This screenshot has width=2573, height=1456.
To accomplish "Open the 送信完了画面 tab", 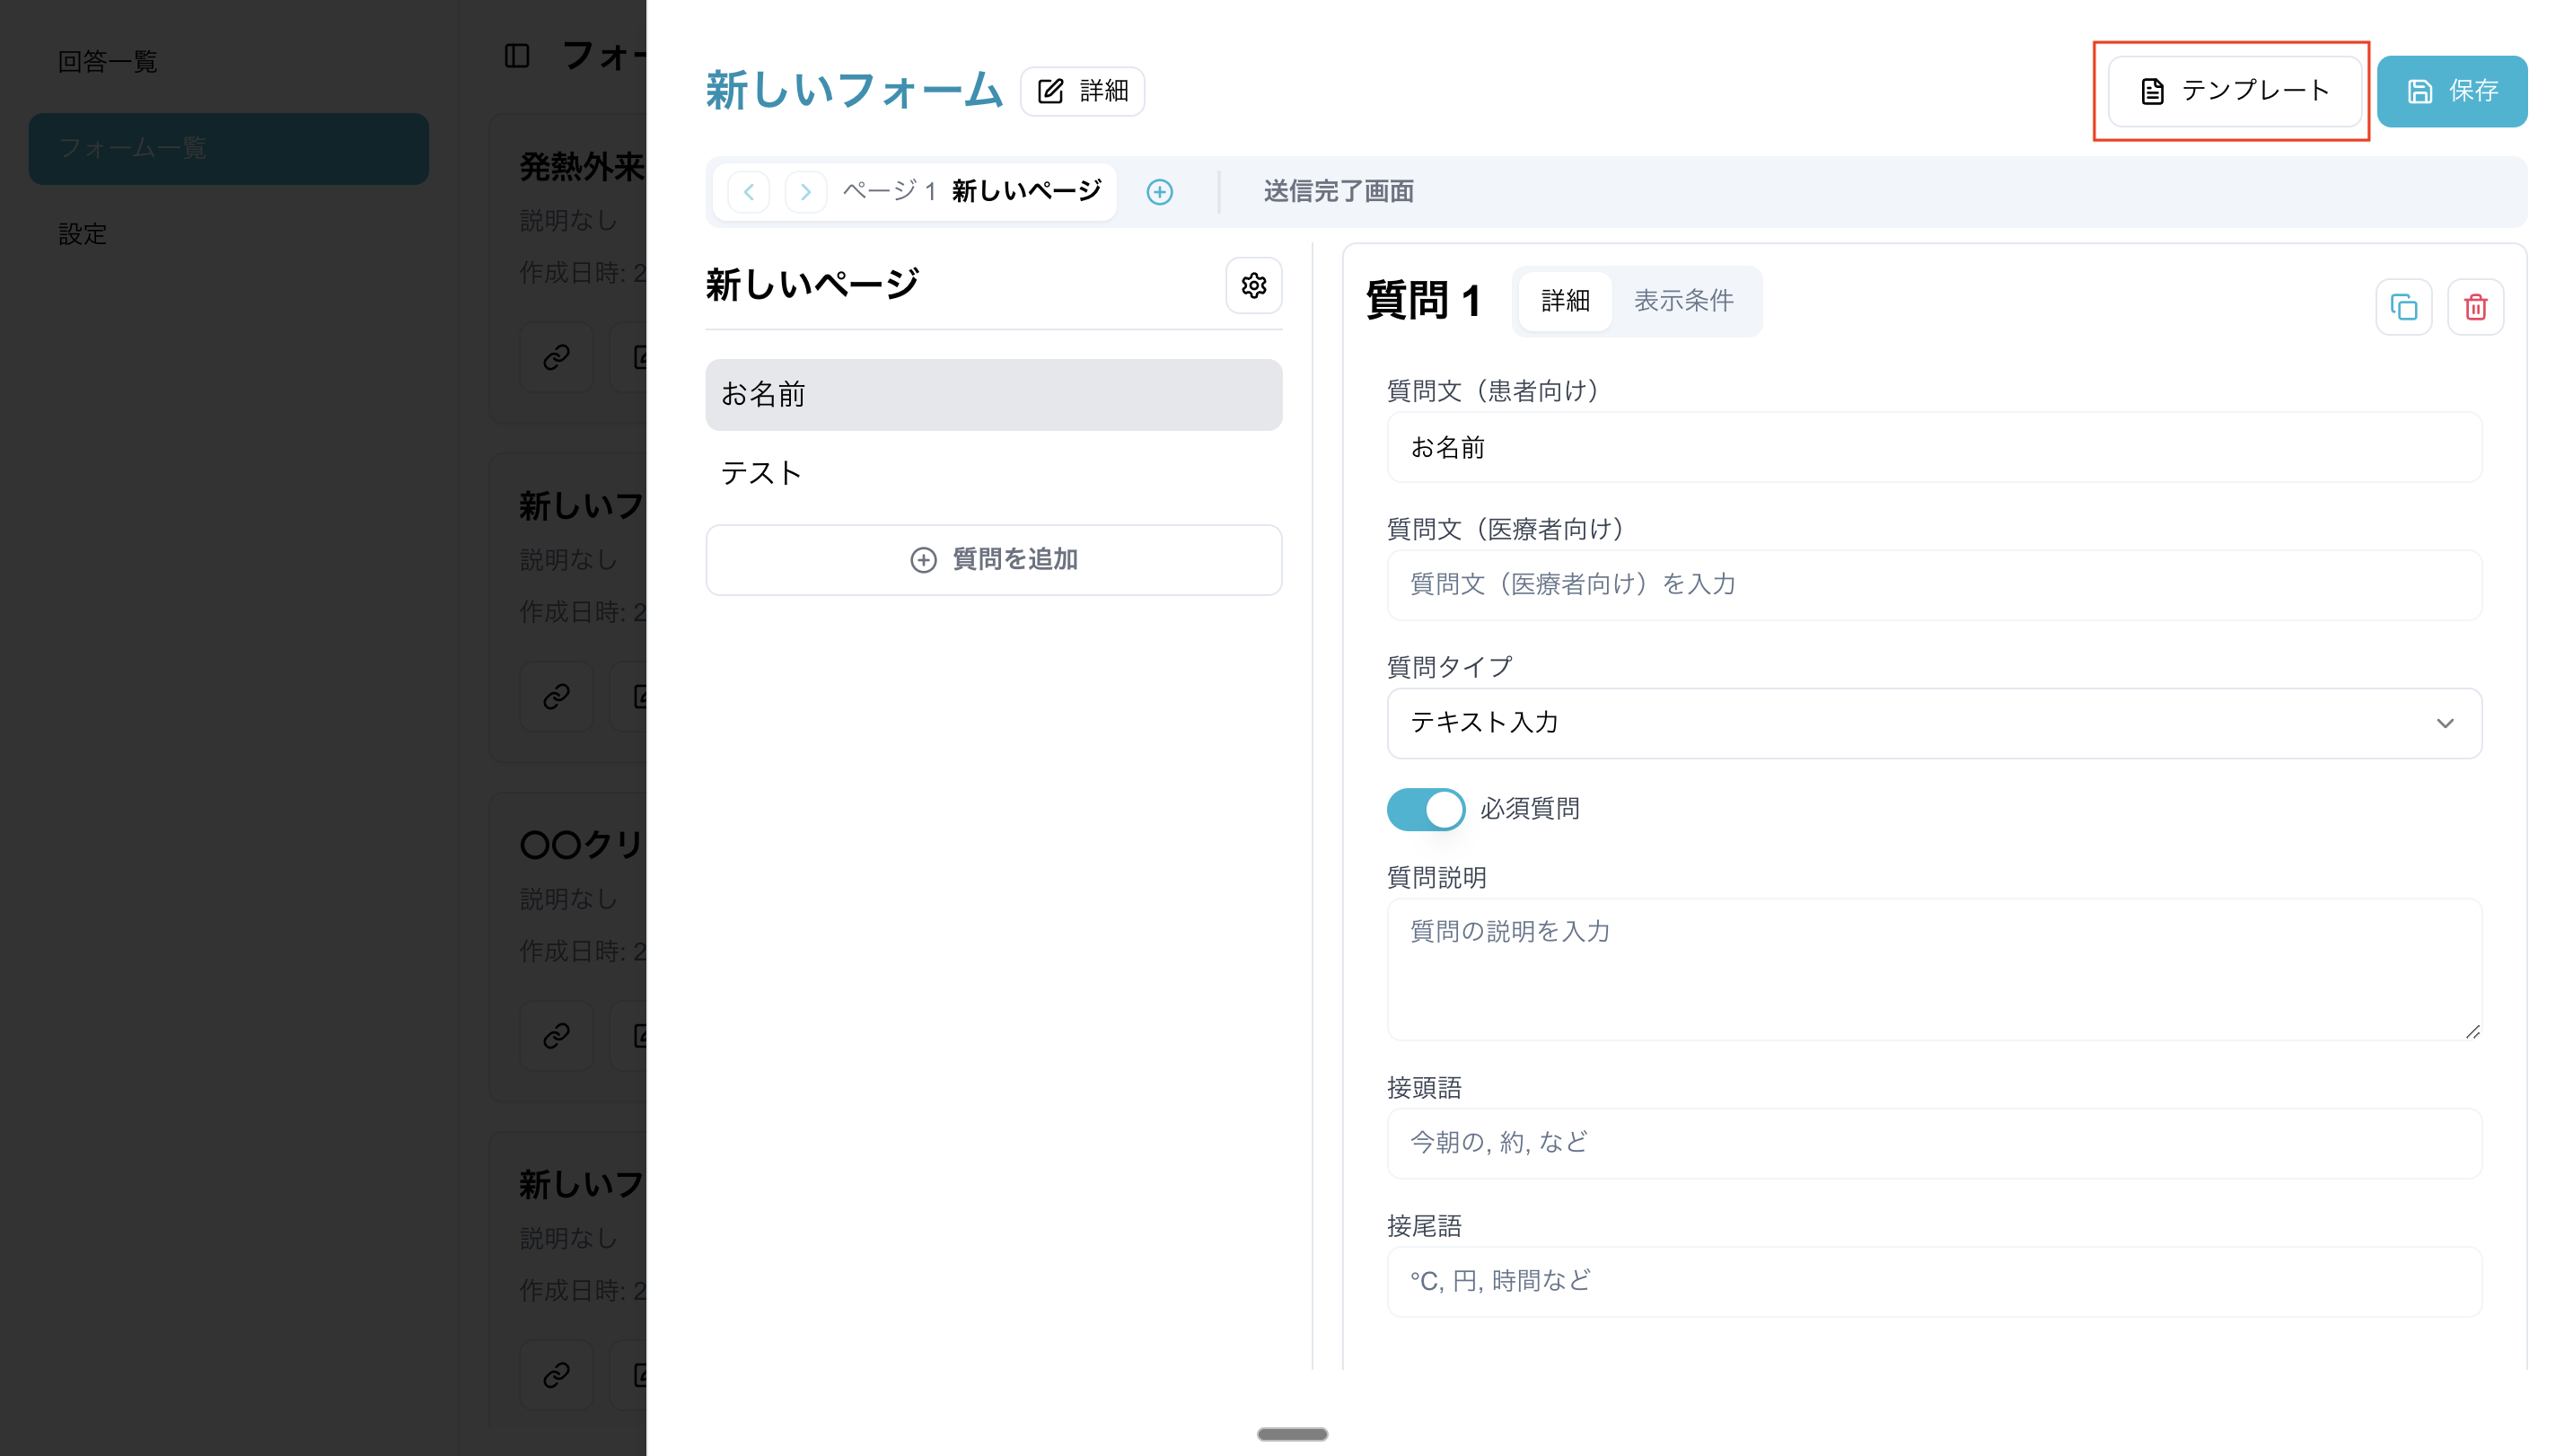I will 1338,192.
